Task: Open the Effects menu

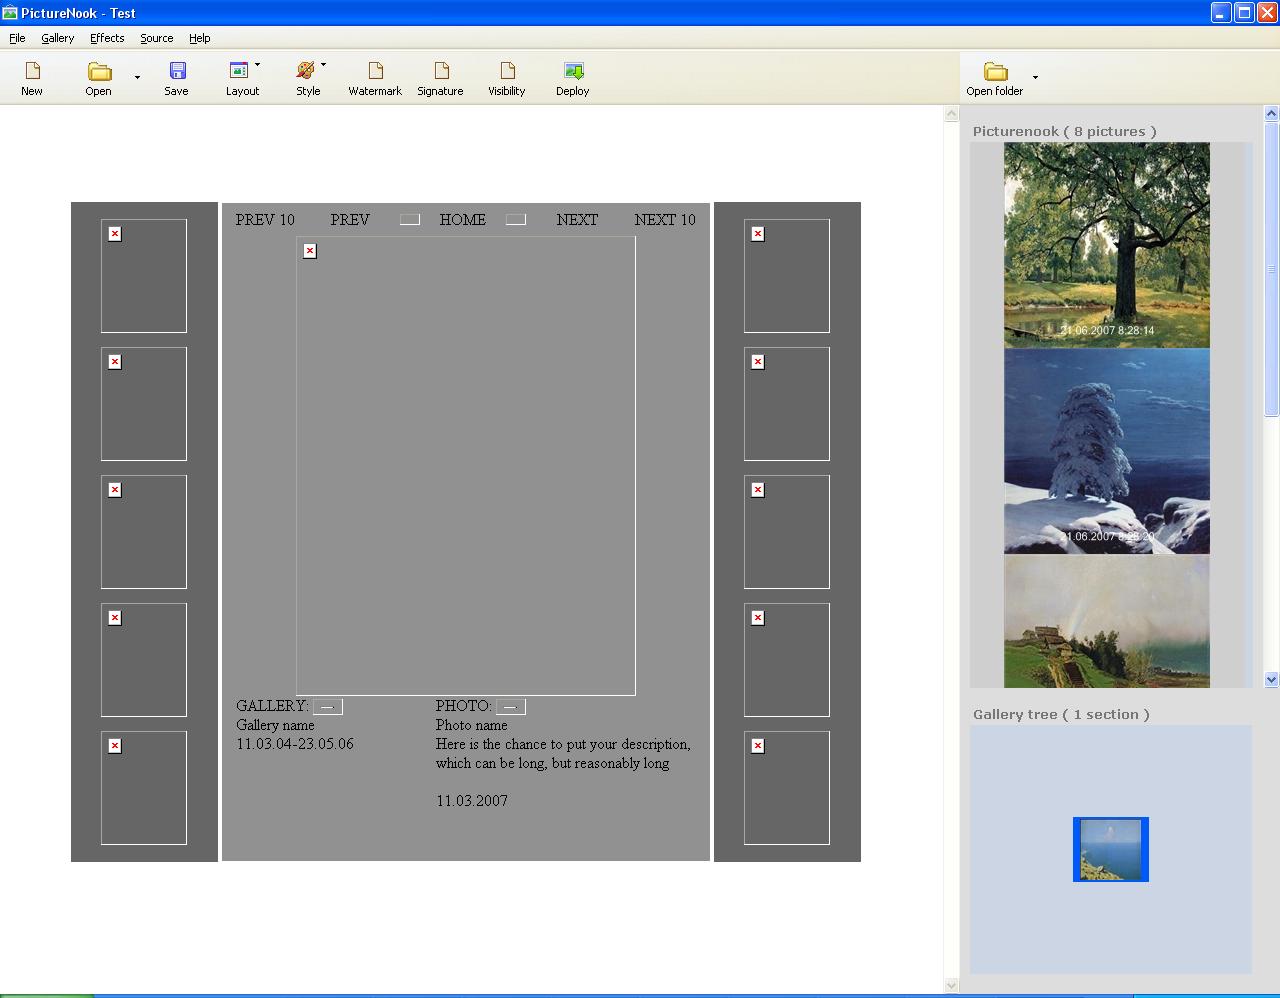Action: click(x=107, y=38)
